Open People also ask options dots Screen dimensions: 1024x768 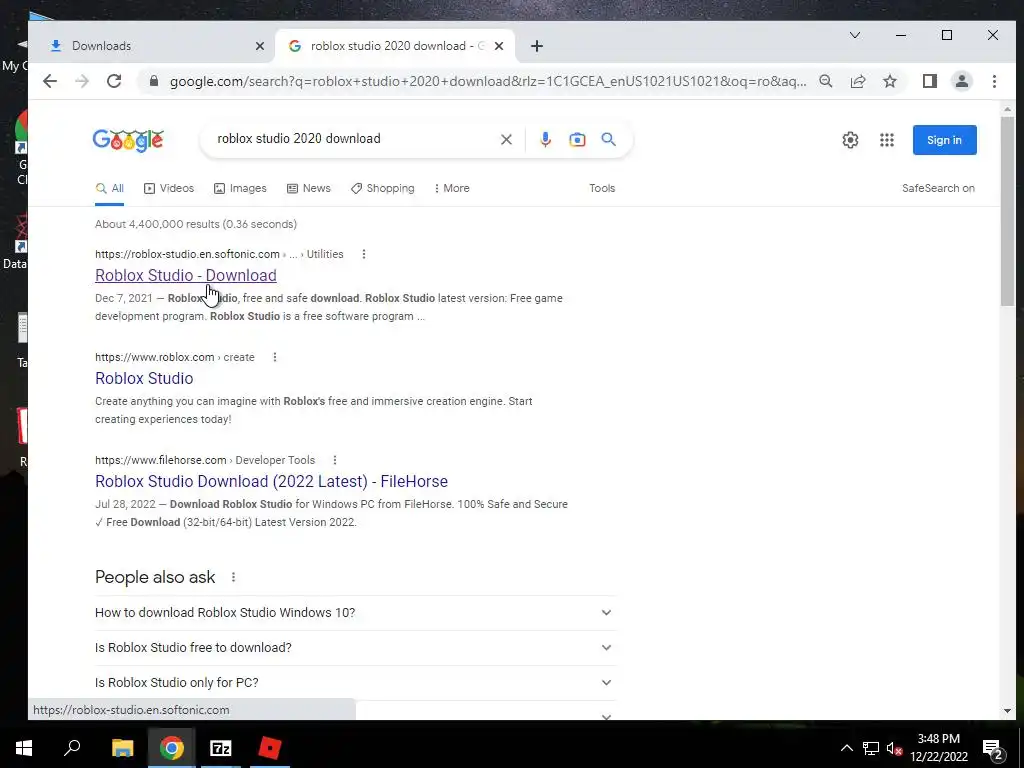coord(233,577)
